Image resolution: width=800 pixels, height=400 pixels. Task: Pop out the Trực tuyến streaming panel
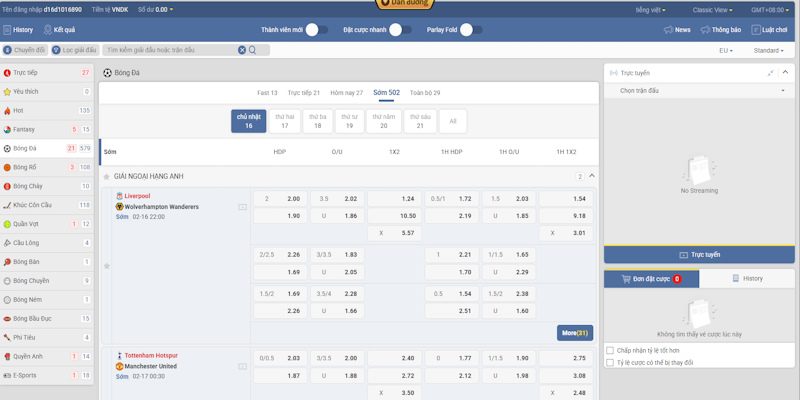[770, 73]
